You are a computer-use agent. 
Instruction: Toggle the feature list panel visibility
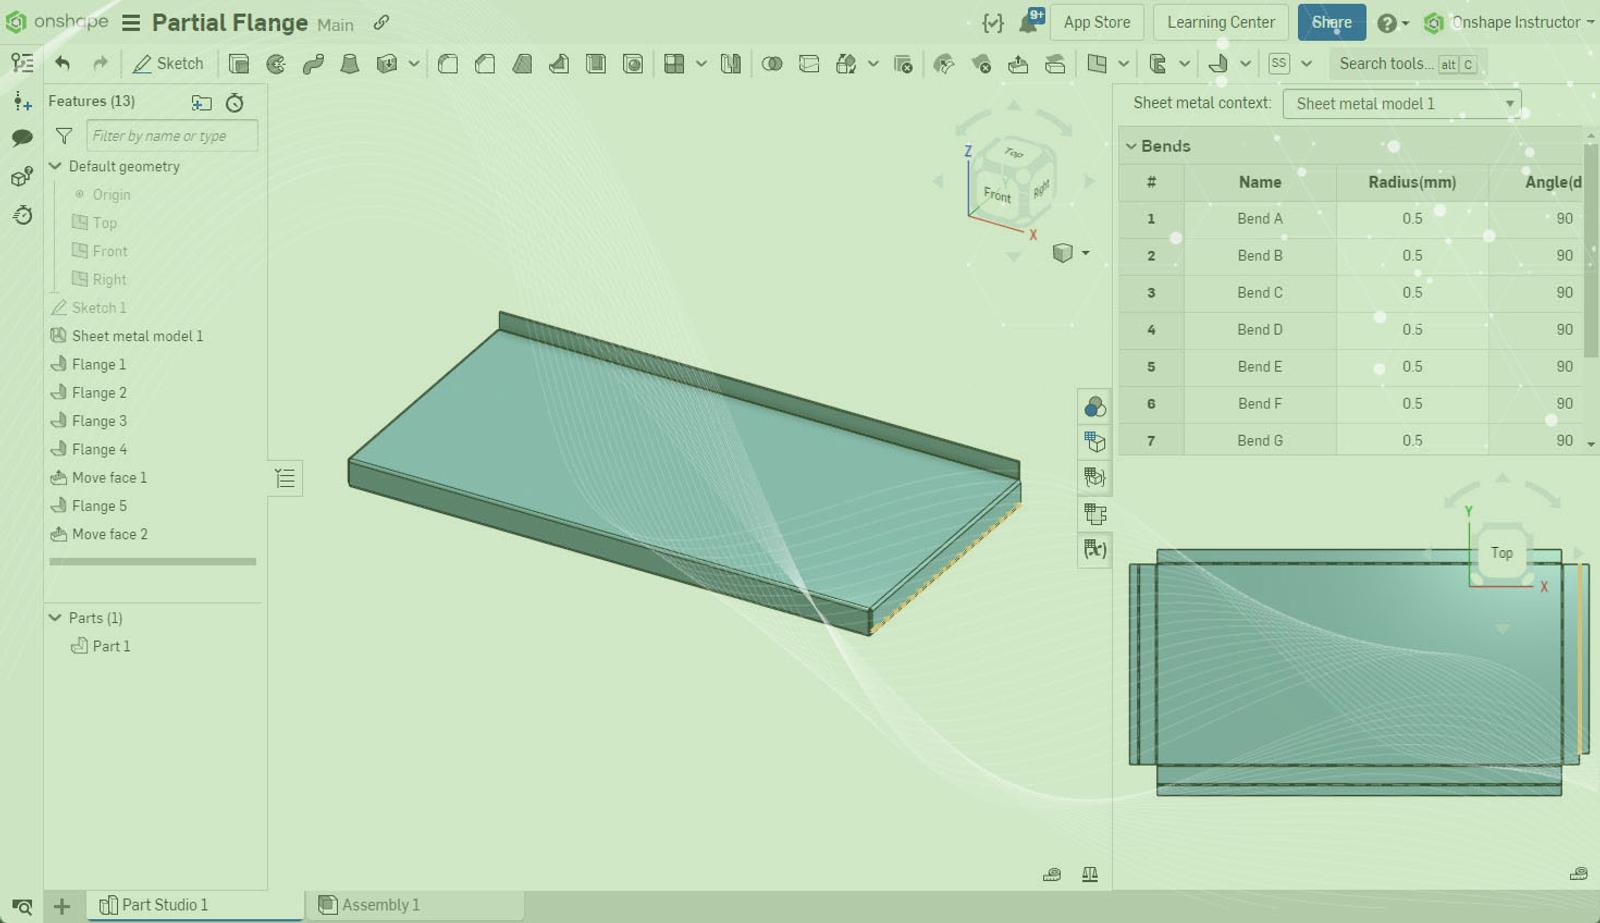(285, 479)
